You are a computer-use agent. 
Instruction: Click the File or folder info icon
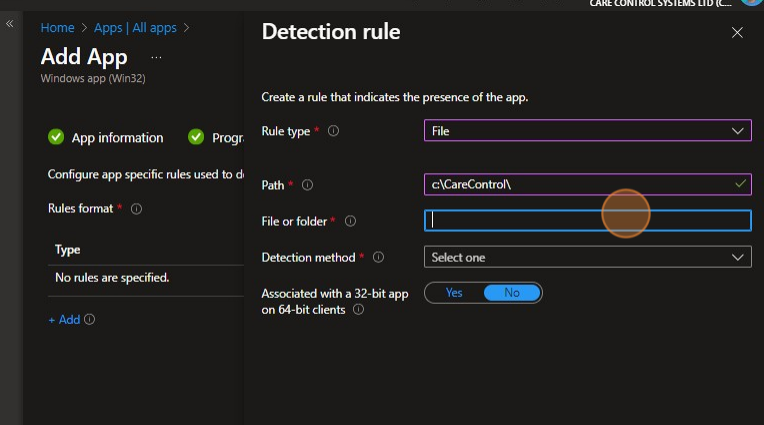[x=350, y=221]
